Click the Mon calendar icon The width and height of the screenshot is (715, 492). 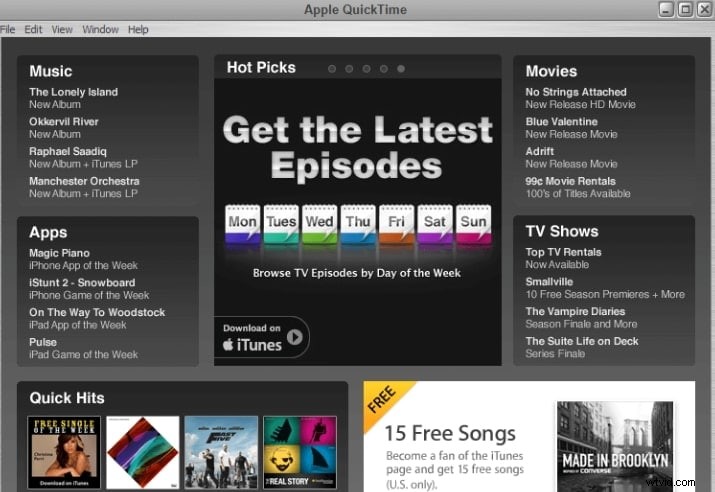(x=243, y=224)
